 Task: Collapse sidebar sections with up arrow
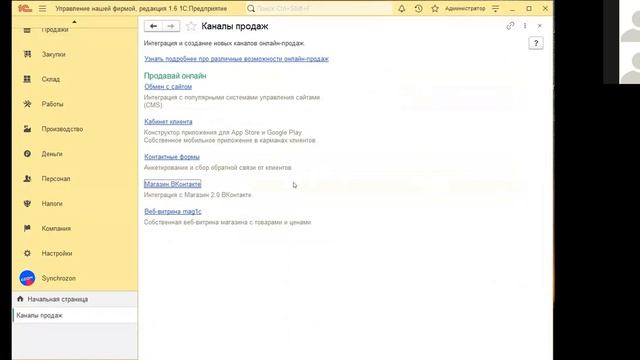point(74,22)
